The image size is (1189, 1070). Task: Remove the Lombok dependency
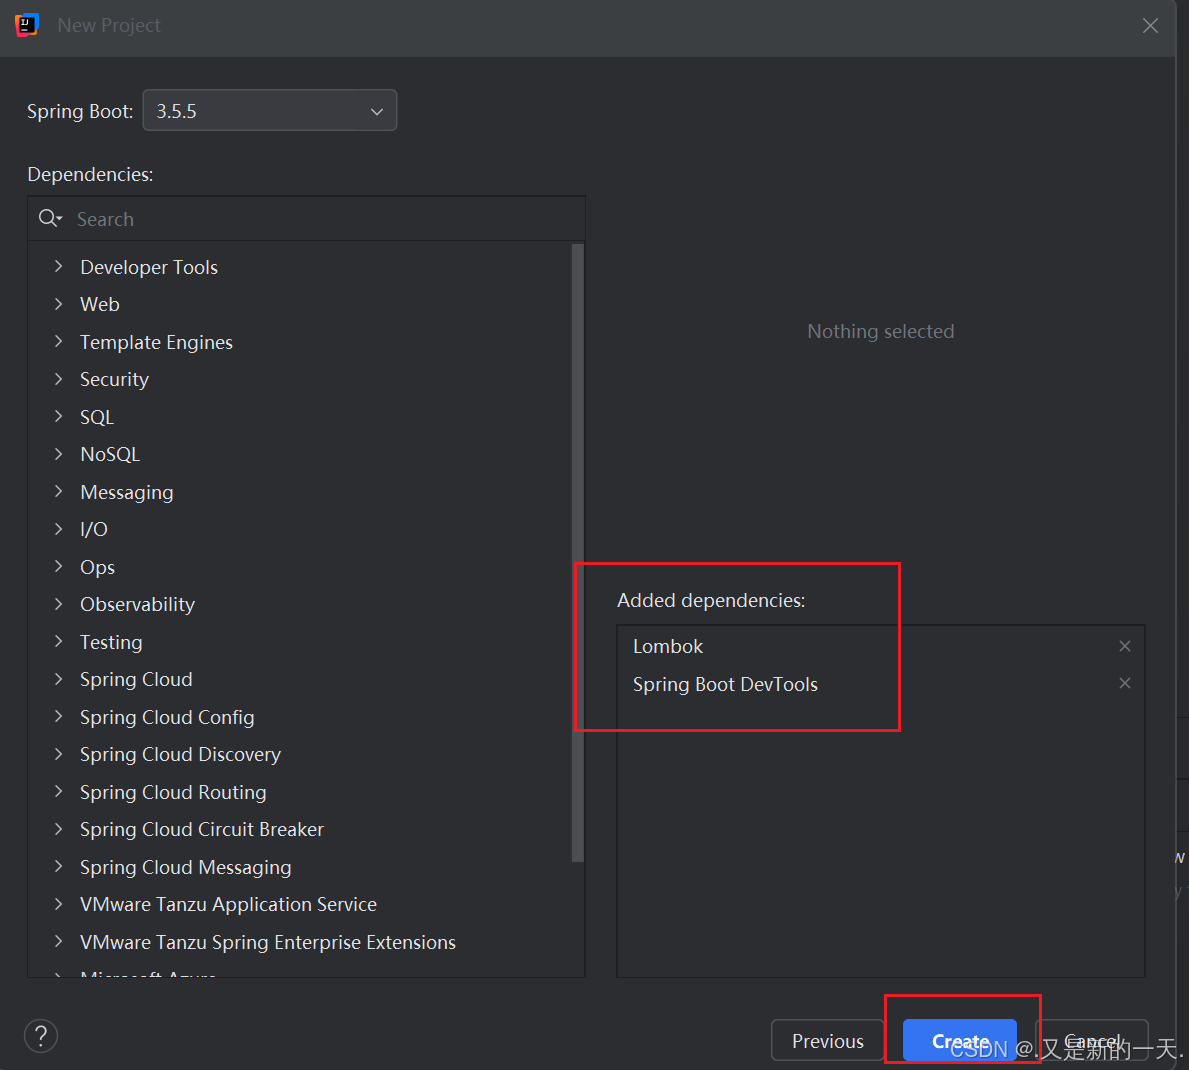1125,646
